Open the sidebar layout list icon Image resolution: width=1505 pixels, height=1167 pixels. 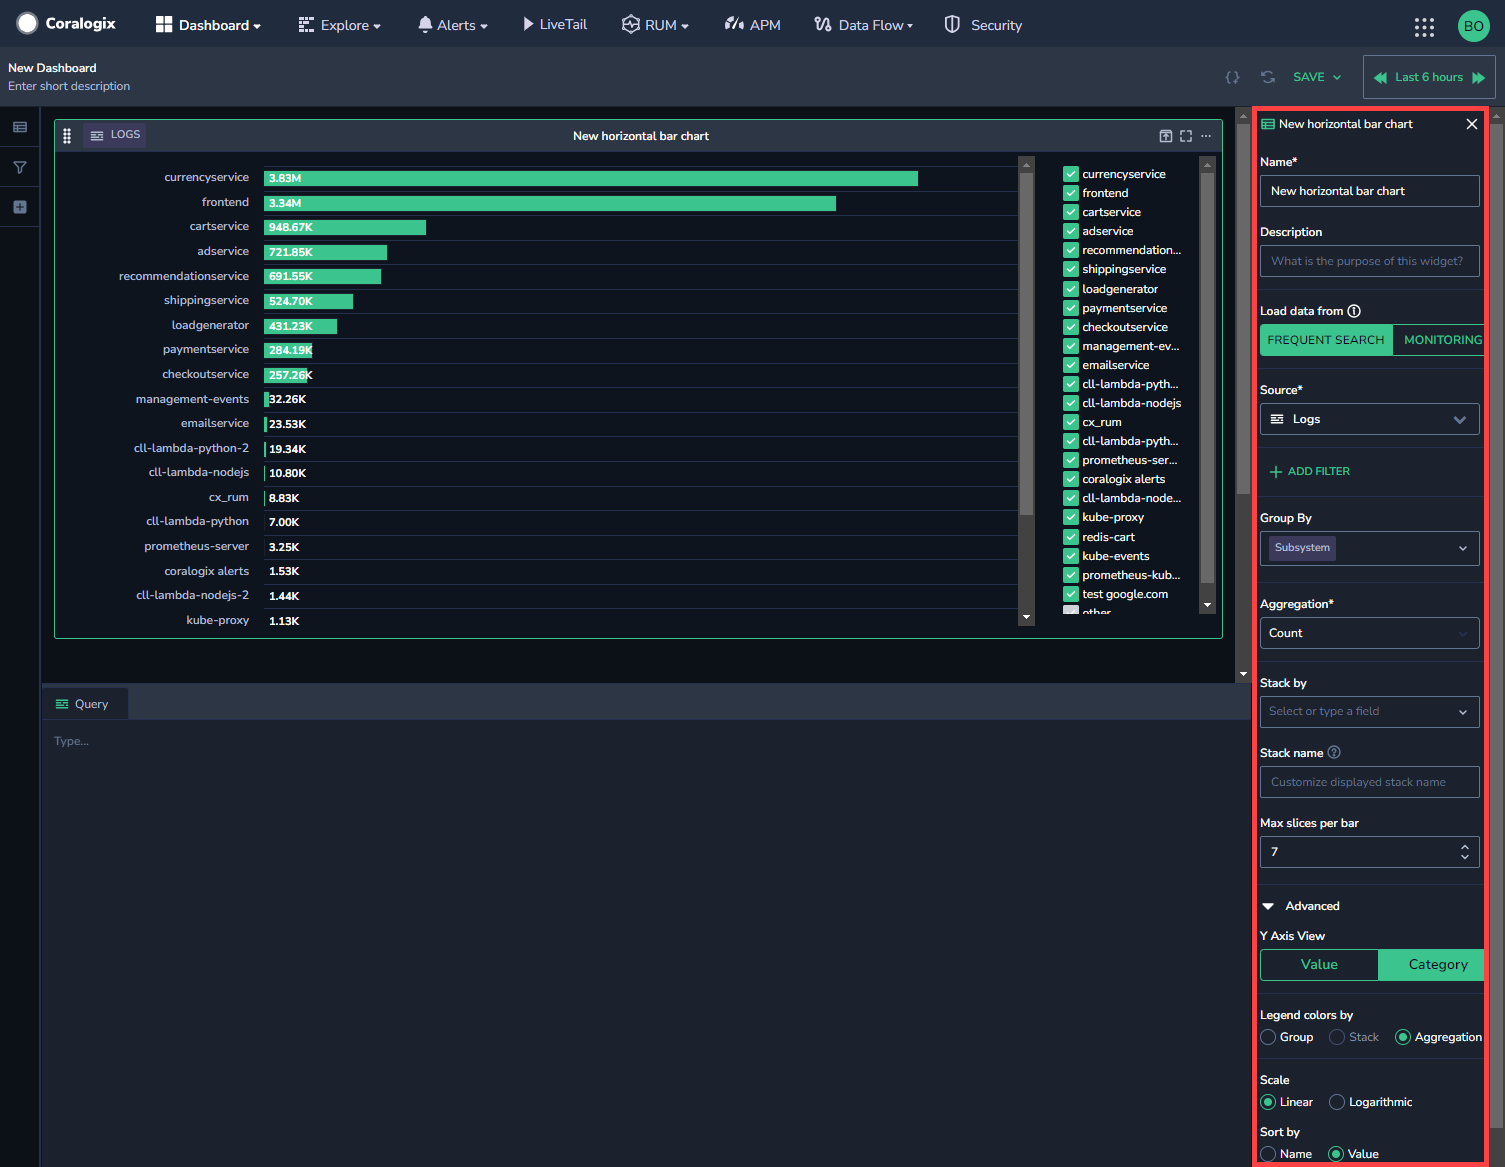coord(20,127)
